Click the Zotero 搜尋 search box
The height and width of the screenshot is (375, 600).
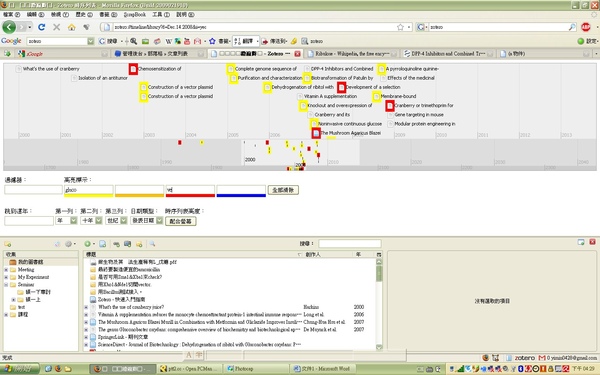pos(350,243)
